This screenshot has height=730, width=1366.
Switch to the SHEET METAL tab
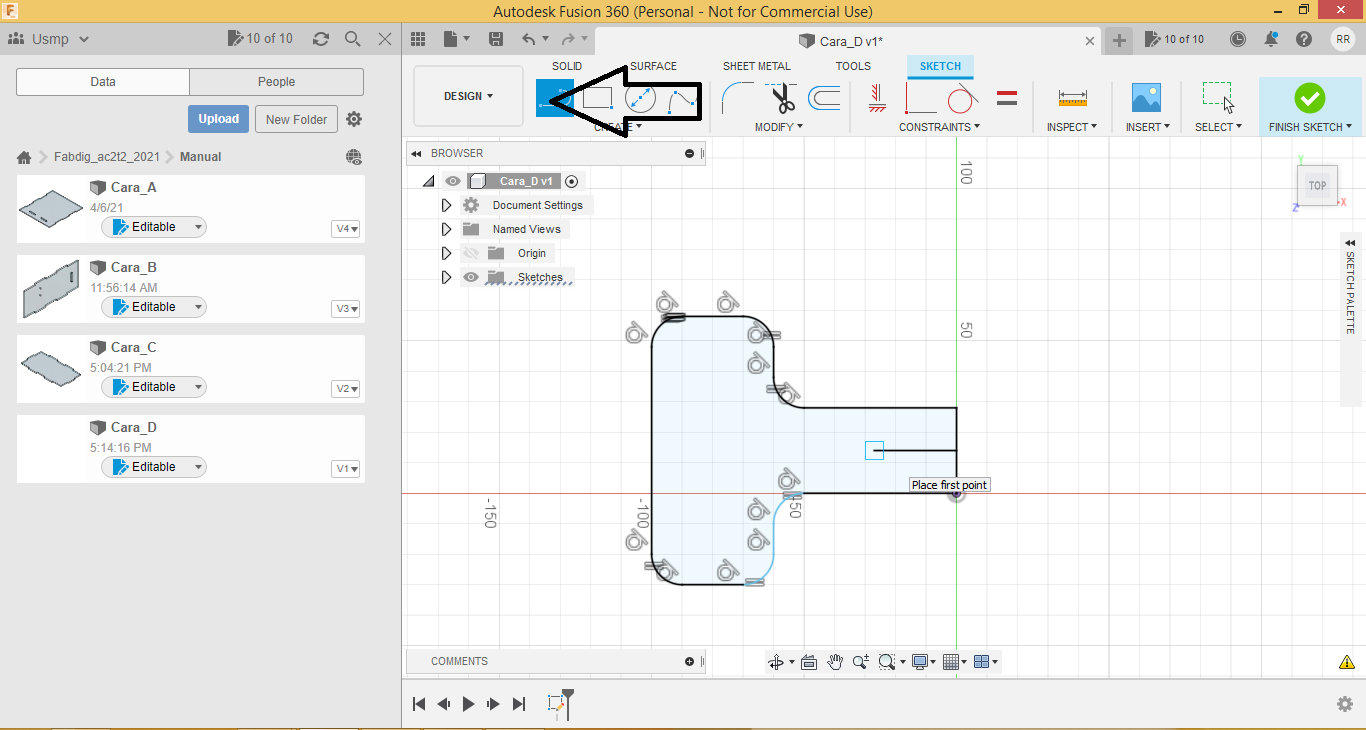point(757,66)
